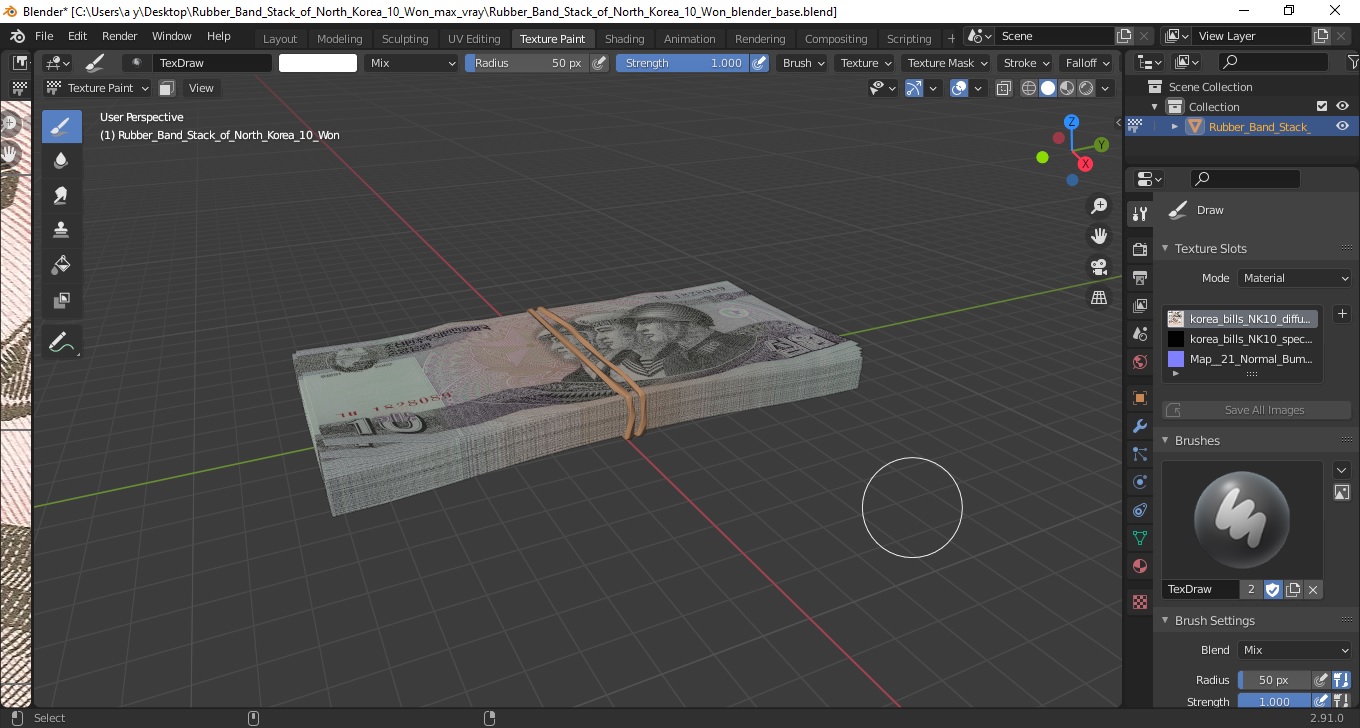This screenshot has height=728, width=1360.
Task: Switch to Sculpting workspace tab
Action: tap(405, 39)
